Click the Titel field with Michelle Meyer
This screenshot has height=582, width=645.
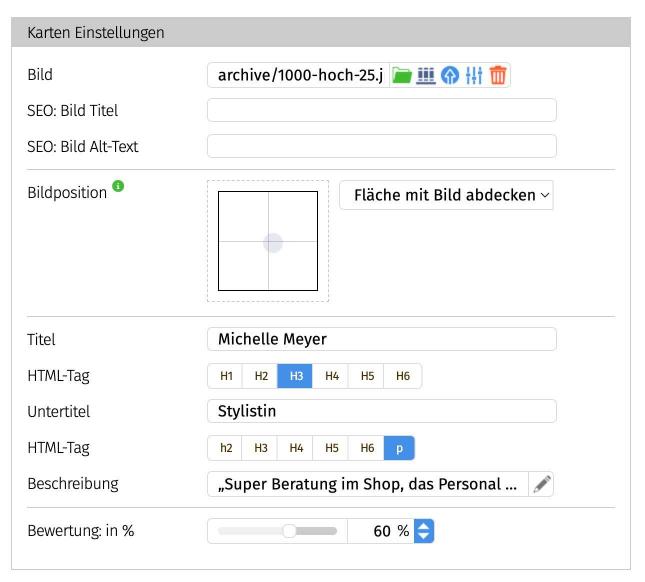[x=381, y=340]
